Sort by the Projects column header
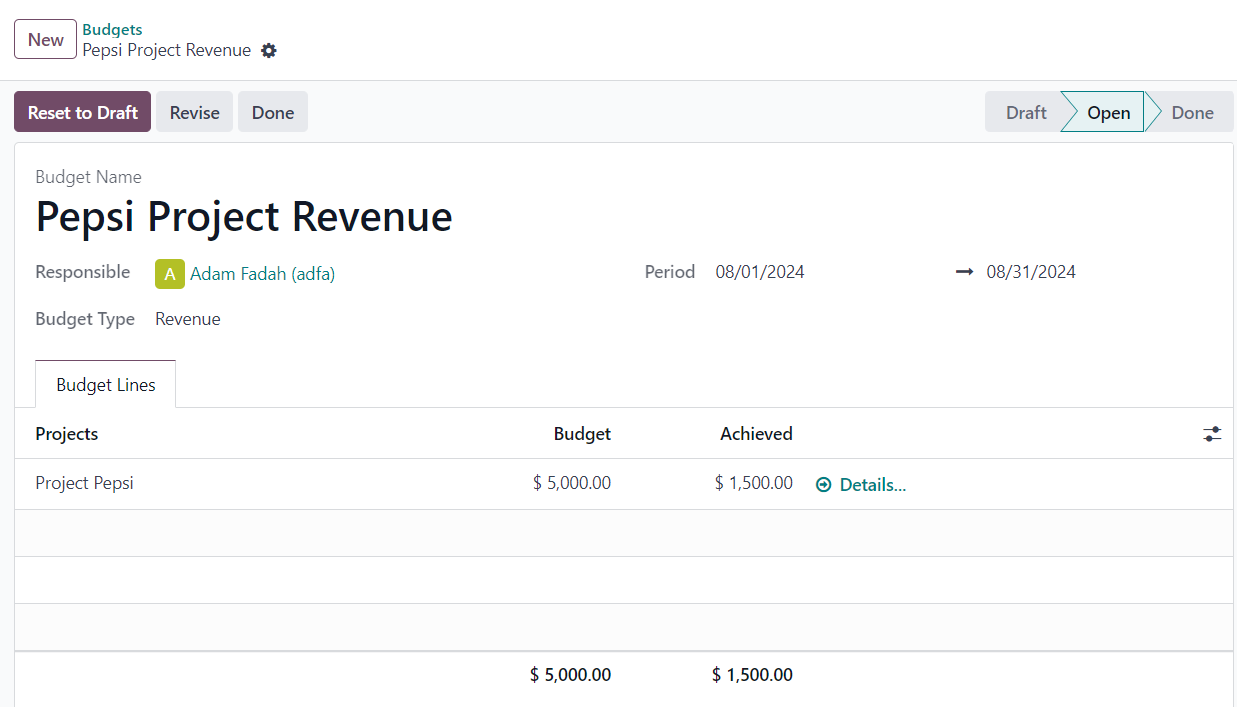 (x=67, y=434)
